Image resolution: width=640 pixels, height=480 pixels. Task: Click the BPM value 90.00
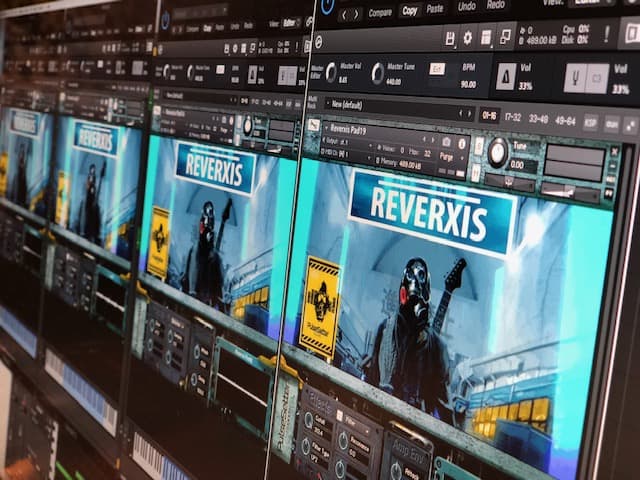click(468, 84)
